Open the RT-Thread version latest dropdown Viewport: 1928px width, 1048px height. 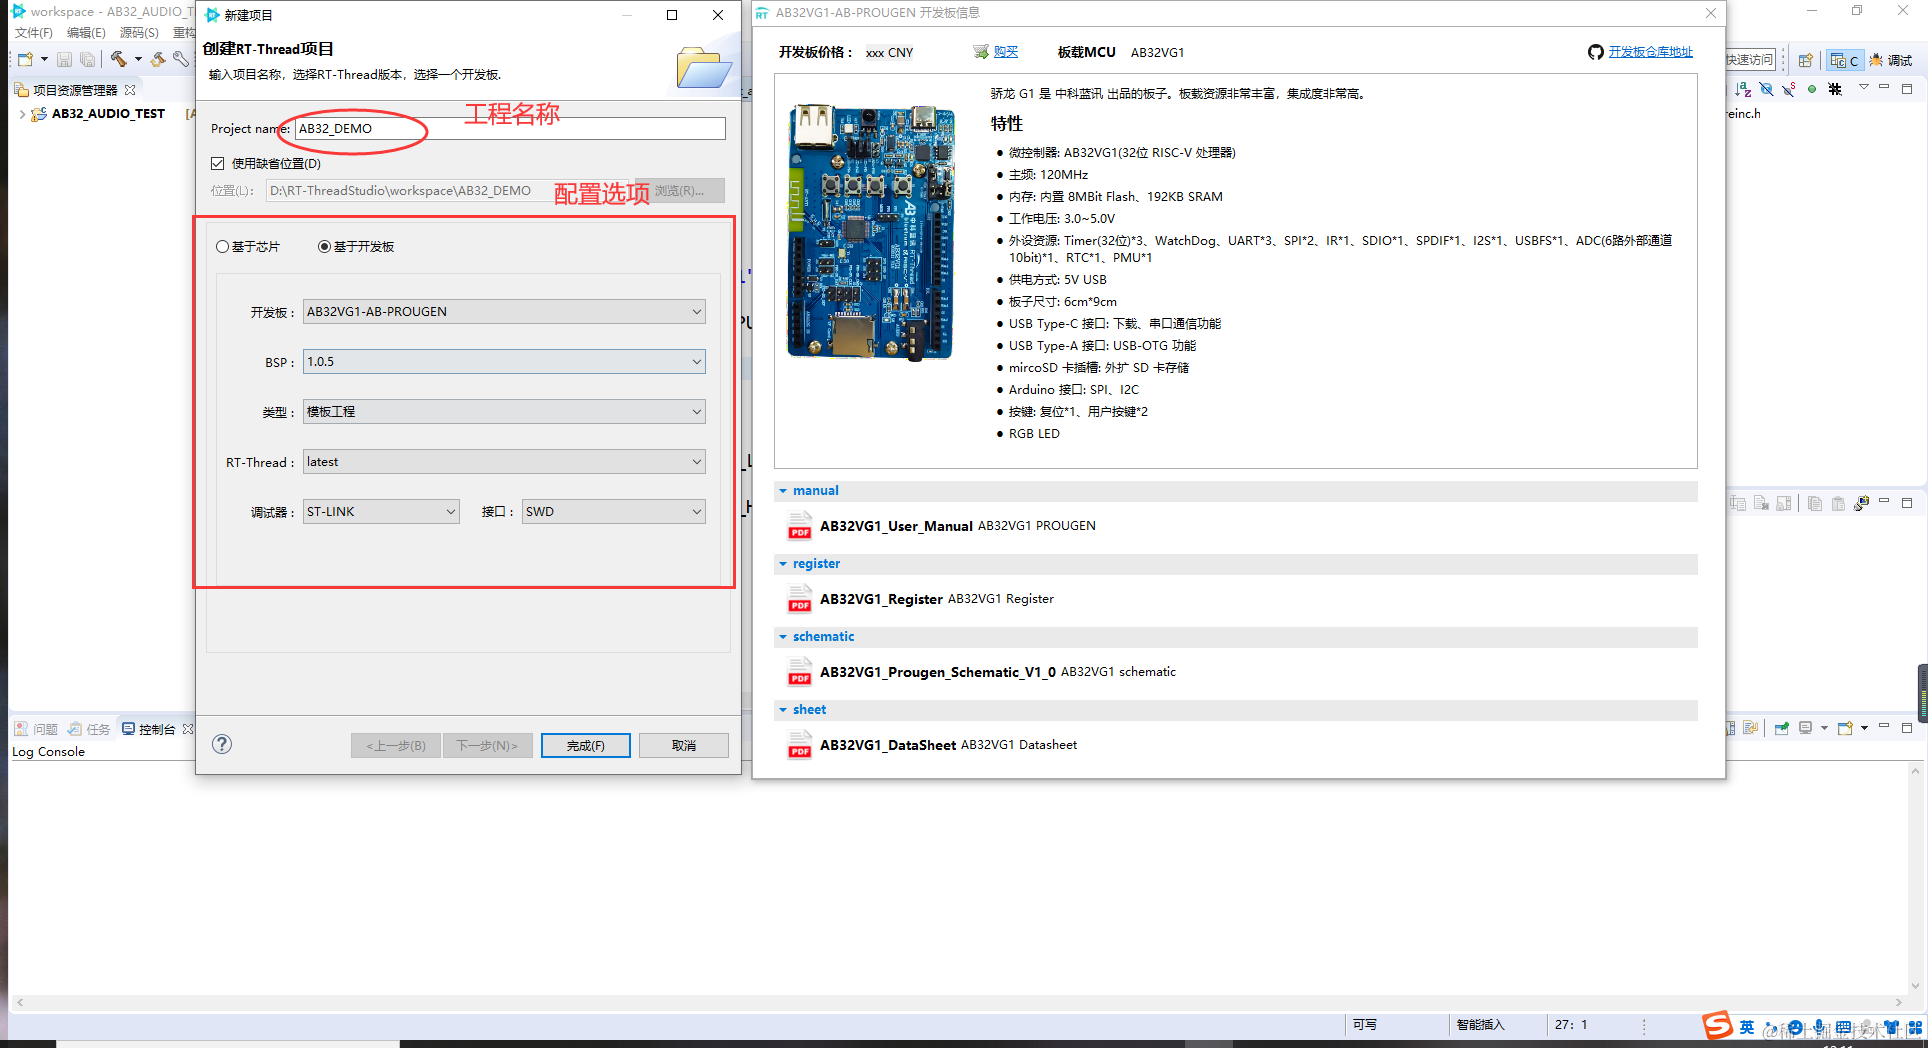pyautogui.click(x=504, y=462)
